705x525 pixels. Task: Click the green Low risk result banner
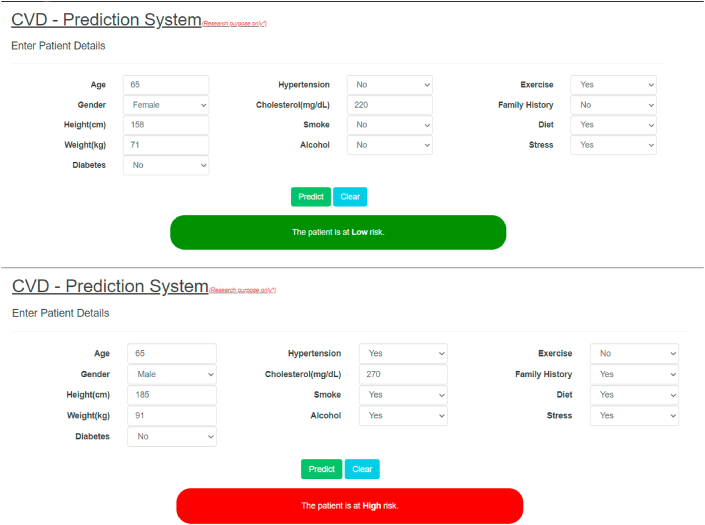coord(338,232)
